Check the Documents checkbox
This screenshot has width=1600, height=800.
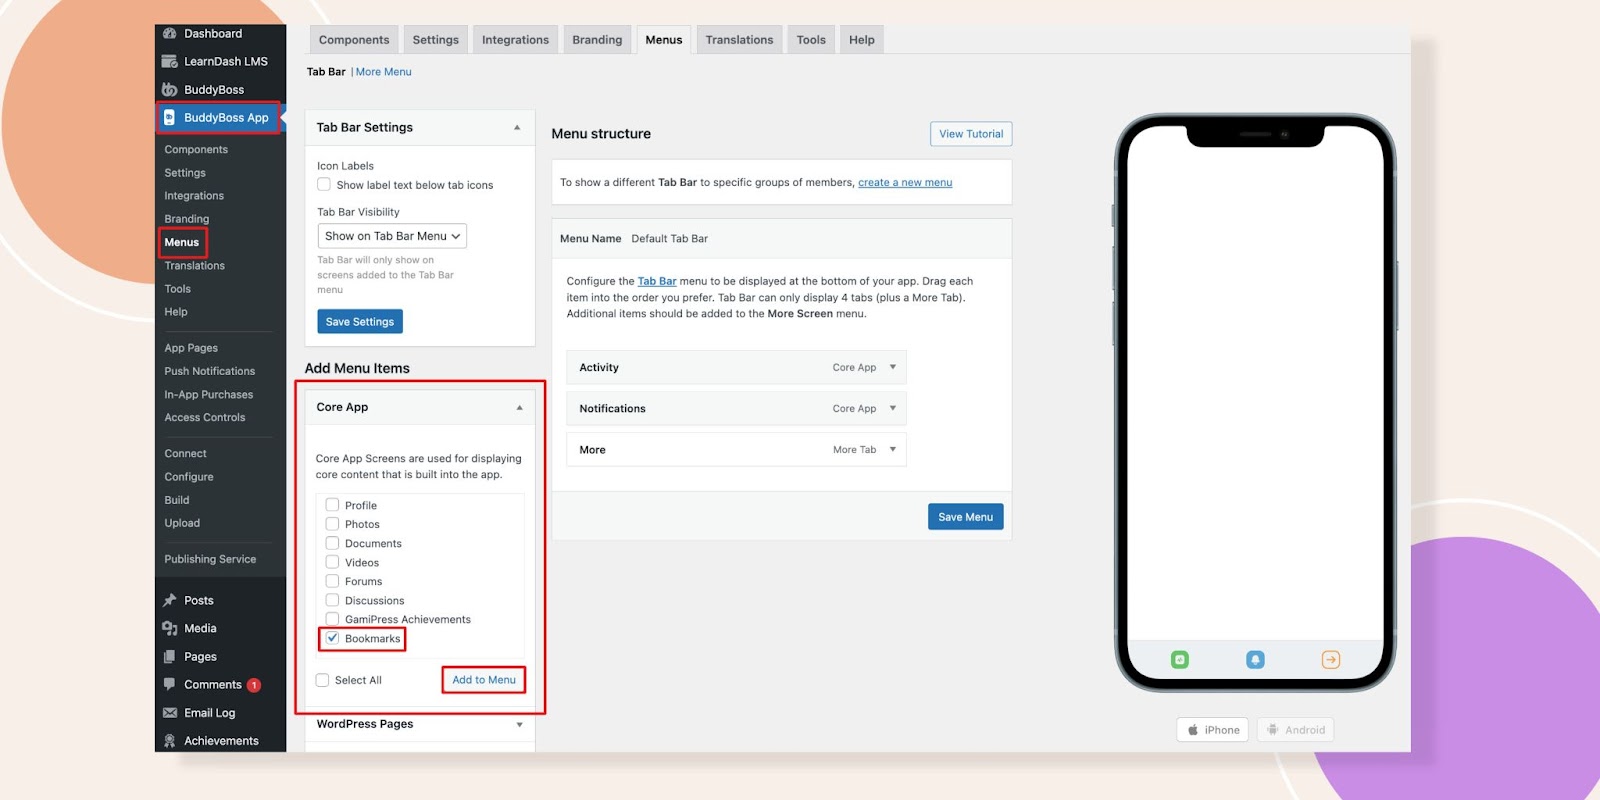click(x=332, y=543)
